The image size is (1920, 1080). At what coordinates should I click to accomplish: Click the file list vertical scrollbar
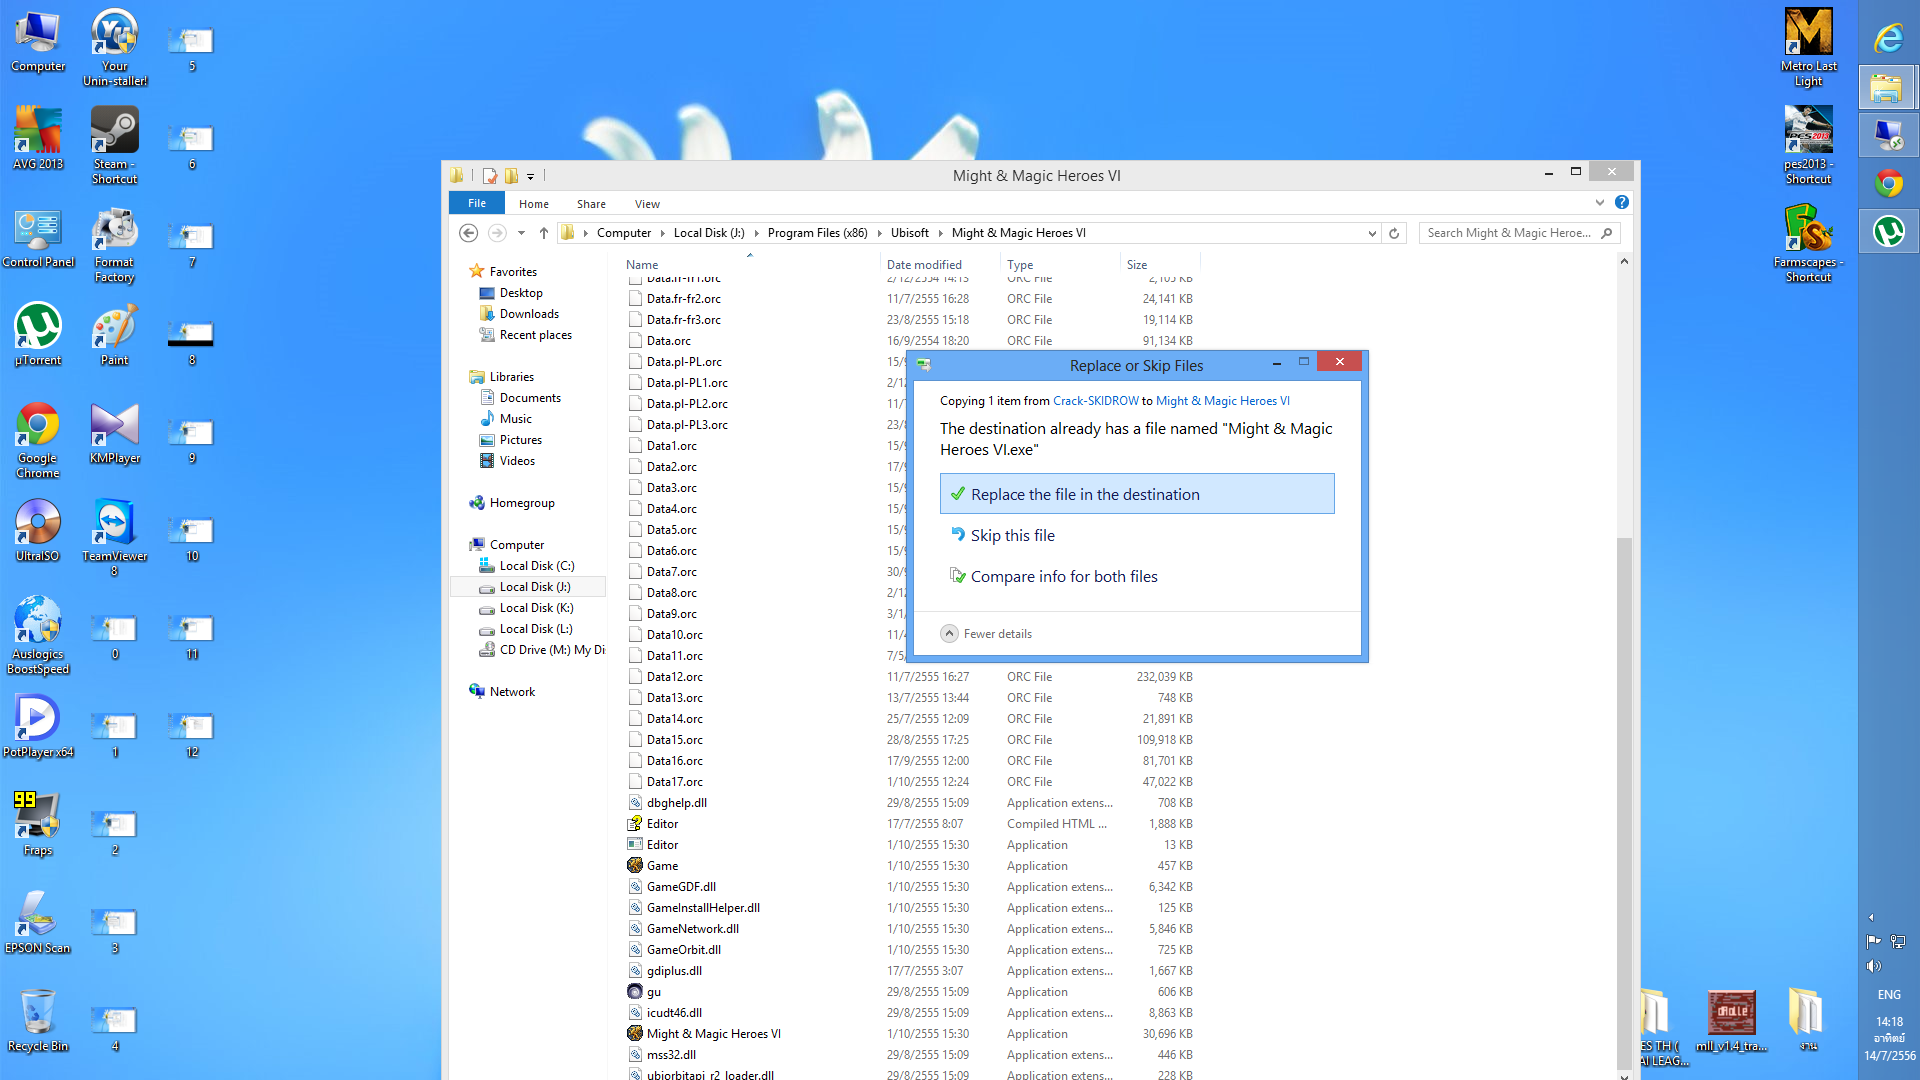pyautogui.click(x=1624, y=800)
